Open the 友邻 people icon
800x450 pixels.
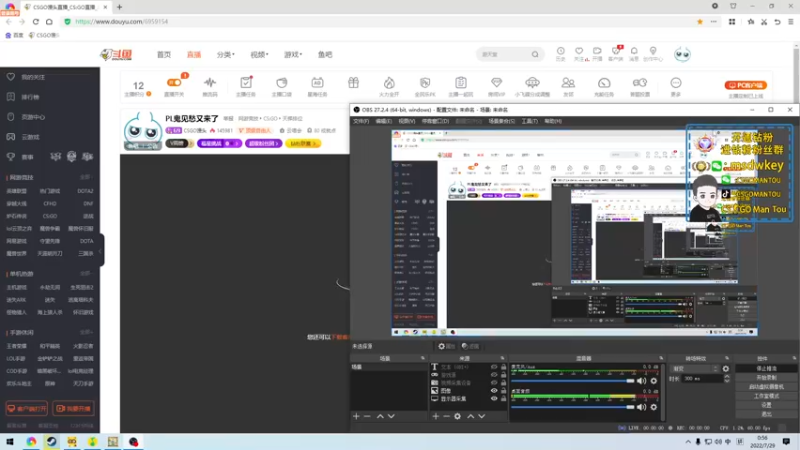point(568,83)
